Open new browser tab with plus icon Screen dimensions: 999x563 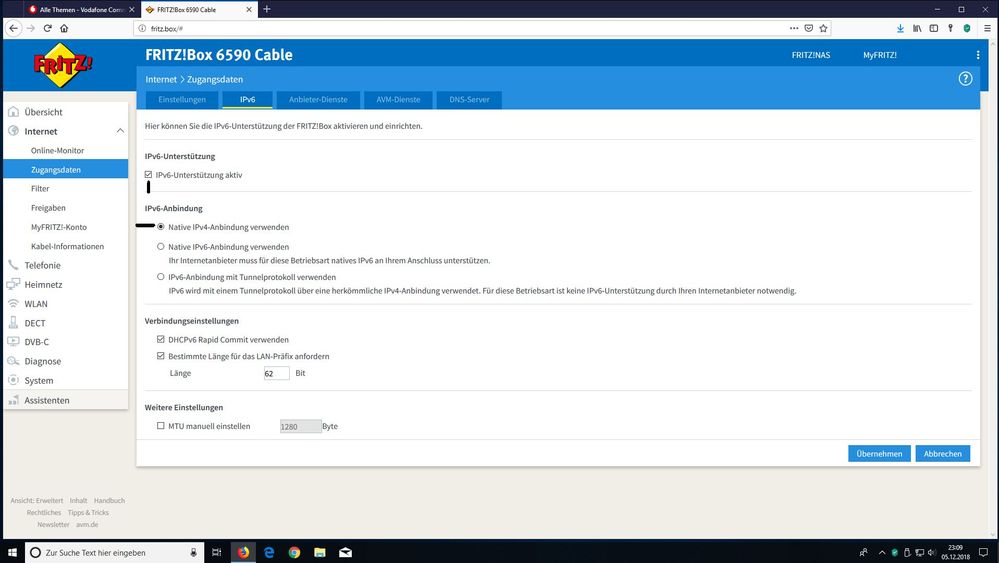pyautogui.click(x=267, y=9)
